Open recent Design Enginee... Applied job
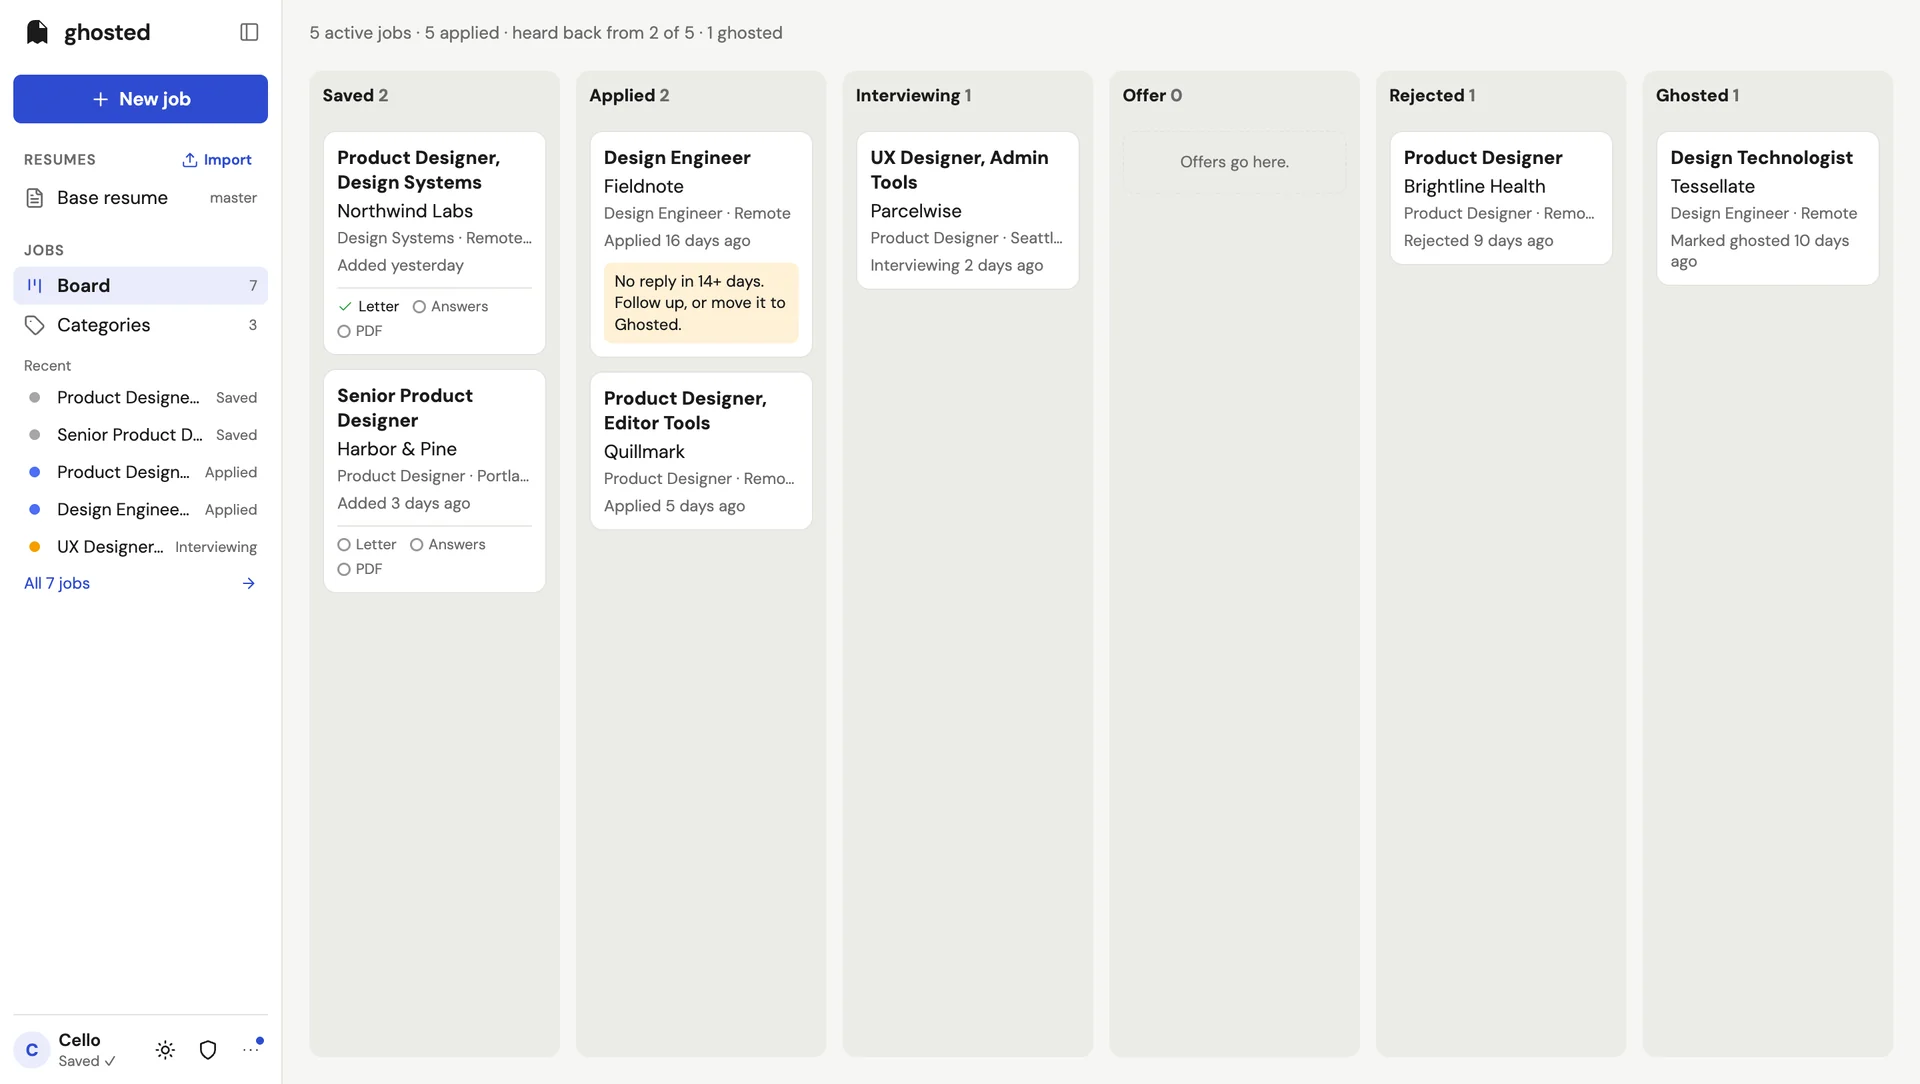The width and height of the screenshot is (1920, 1084). tap(140, 510)
